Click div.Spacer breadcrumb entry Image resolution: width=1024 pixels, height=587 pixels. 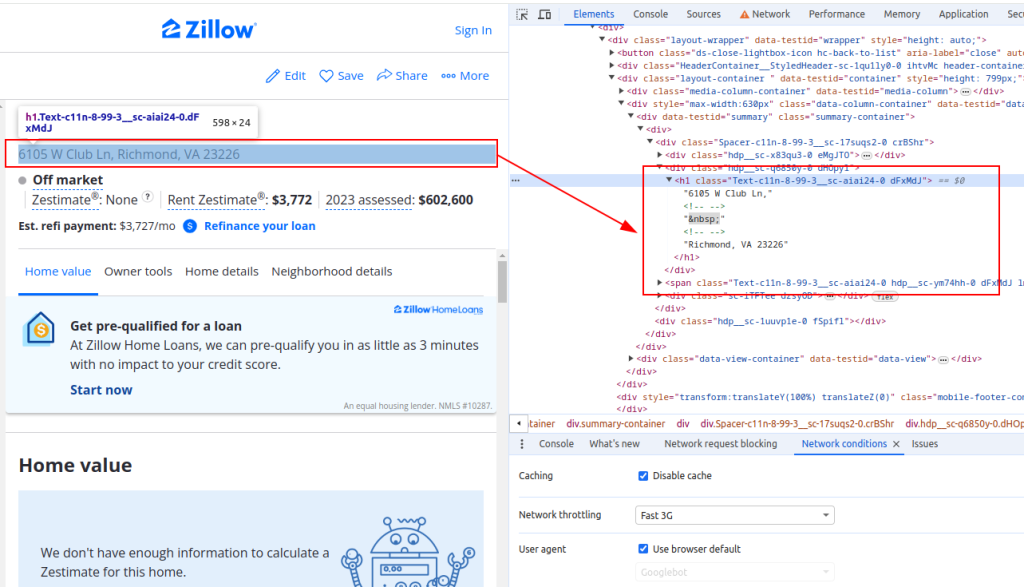[797, 424]
